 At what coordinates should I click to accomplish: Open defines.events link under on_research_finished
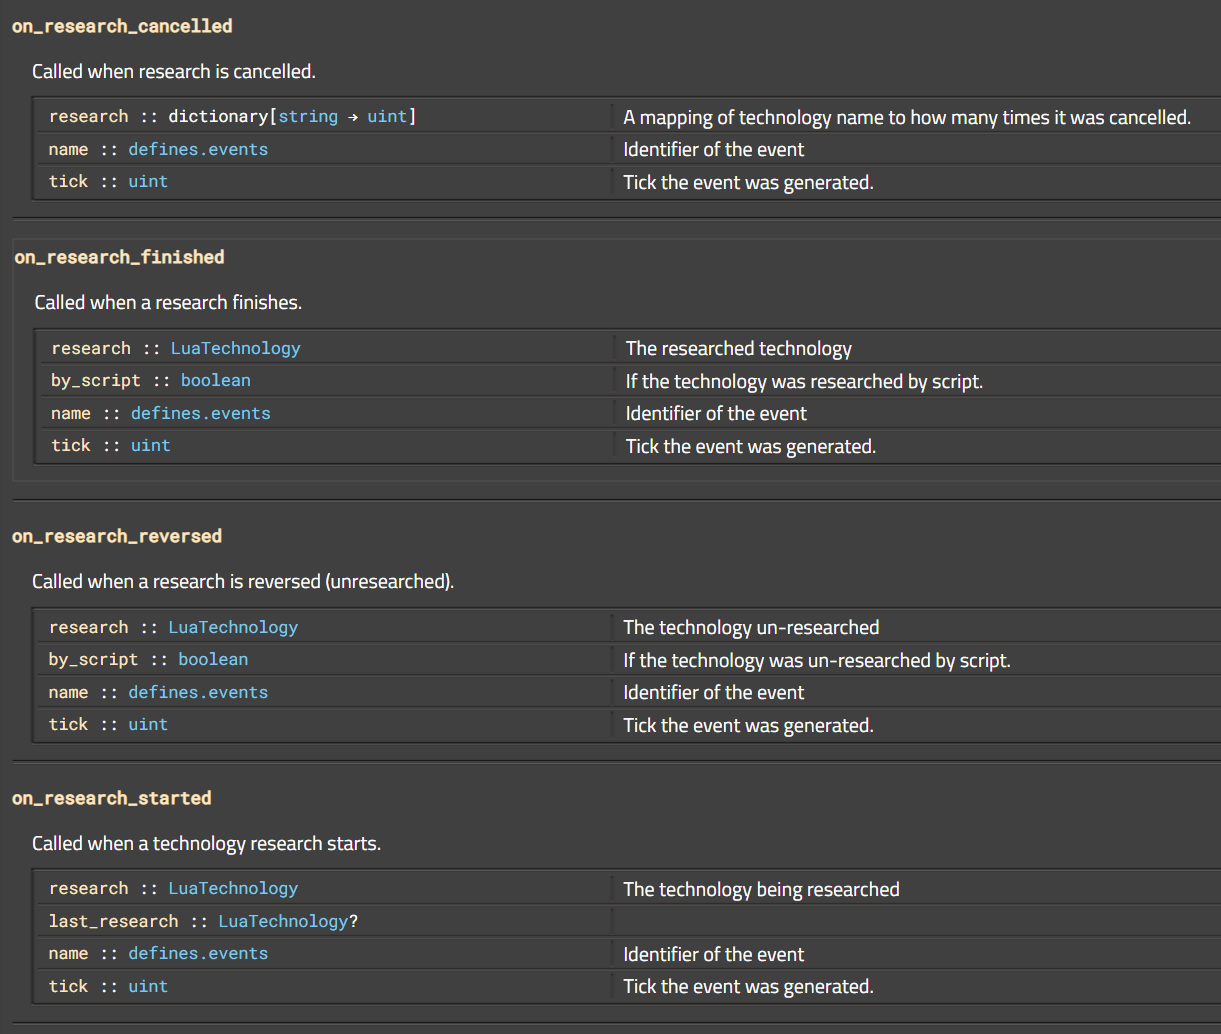click(201, 413)
